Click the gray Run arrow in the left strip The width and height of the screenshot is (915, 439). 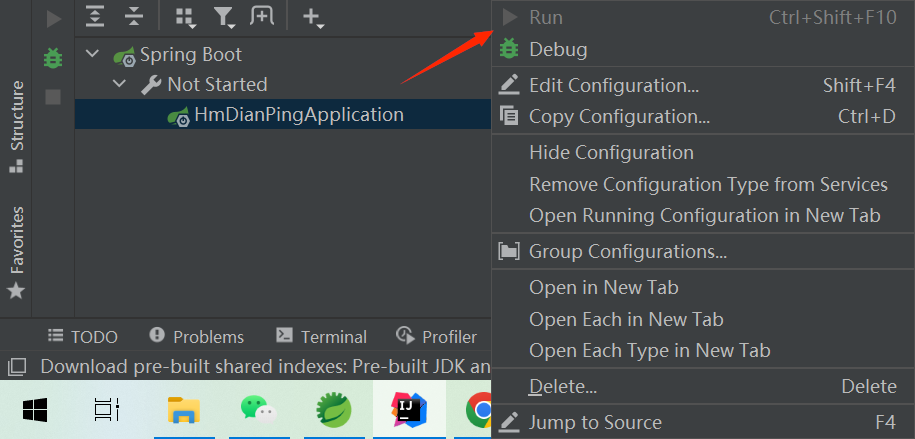54,19
